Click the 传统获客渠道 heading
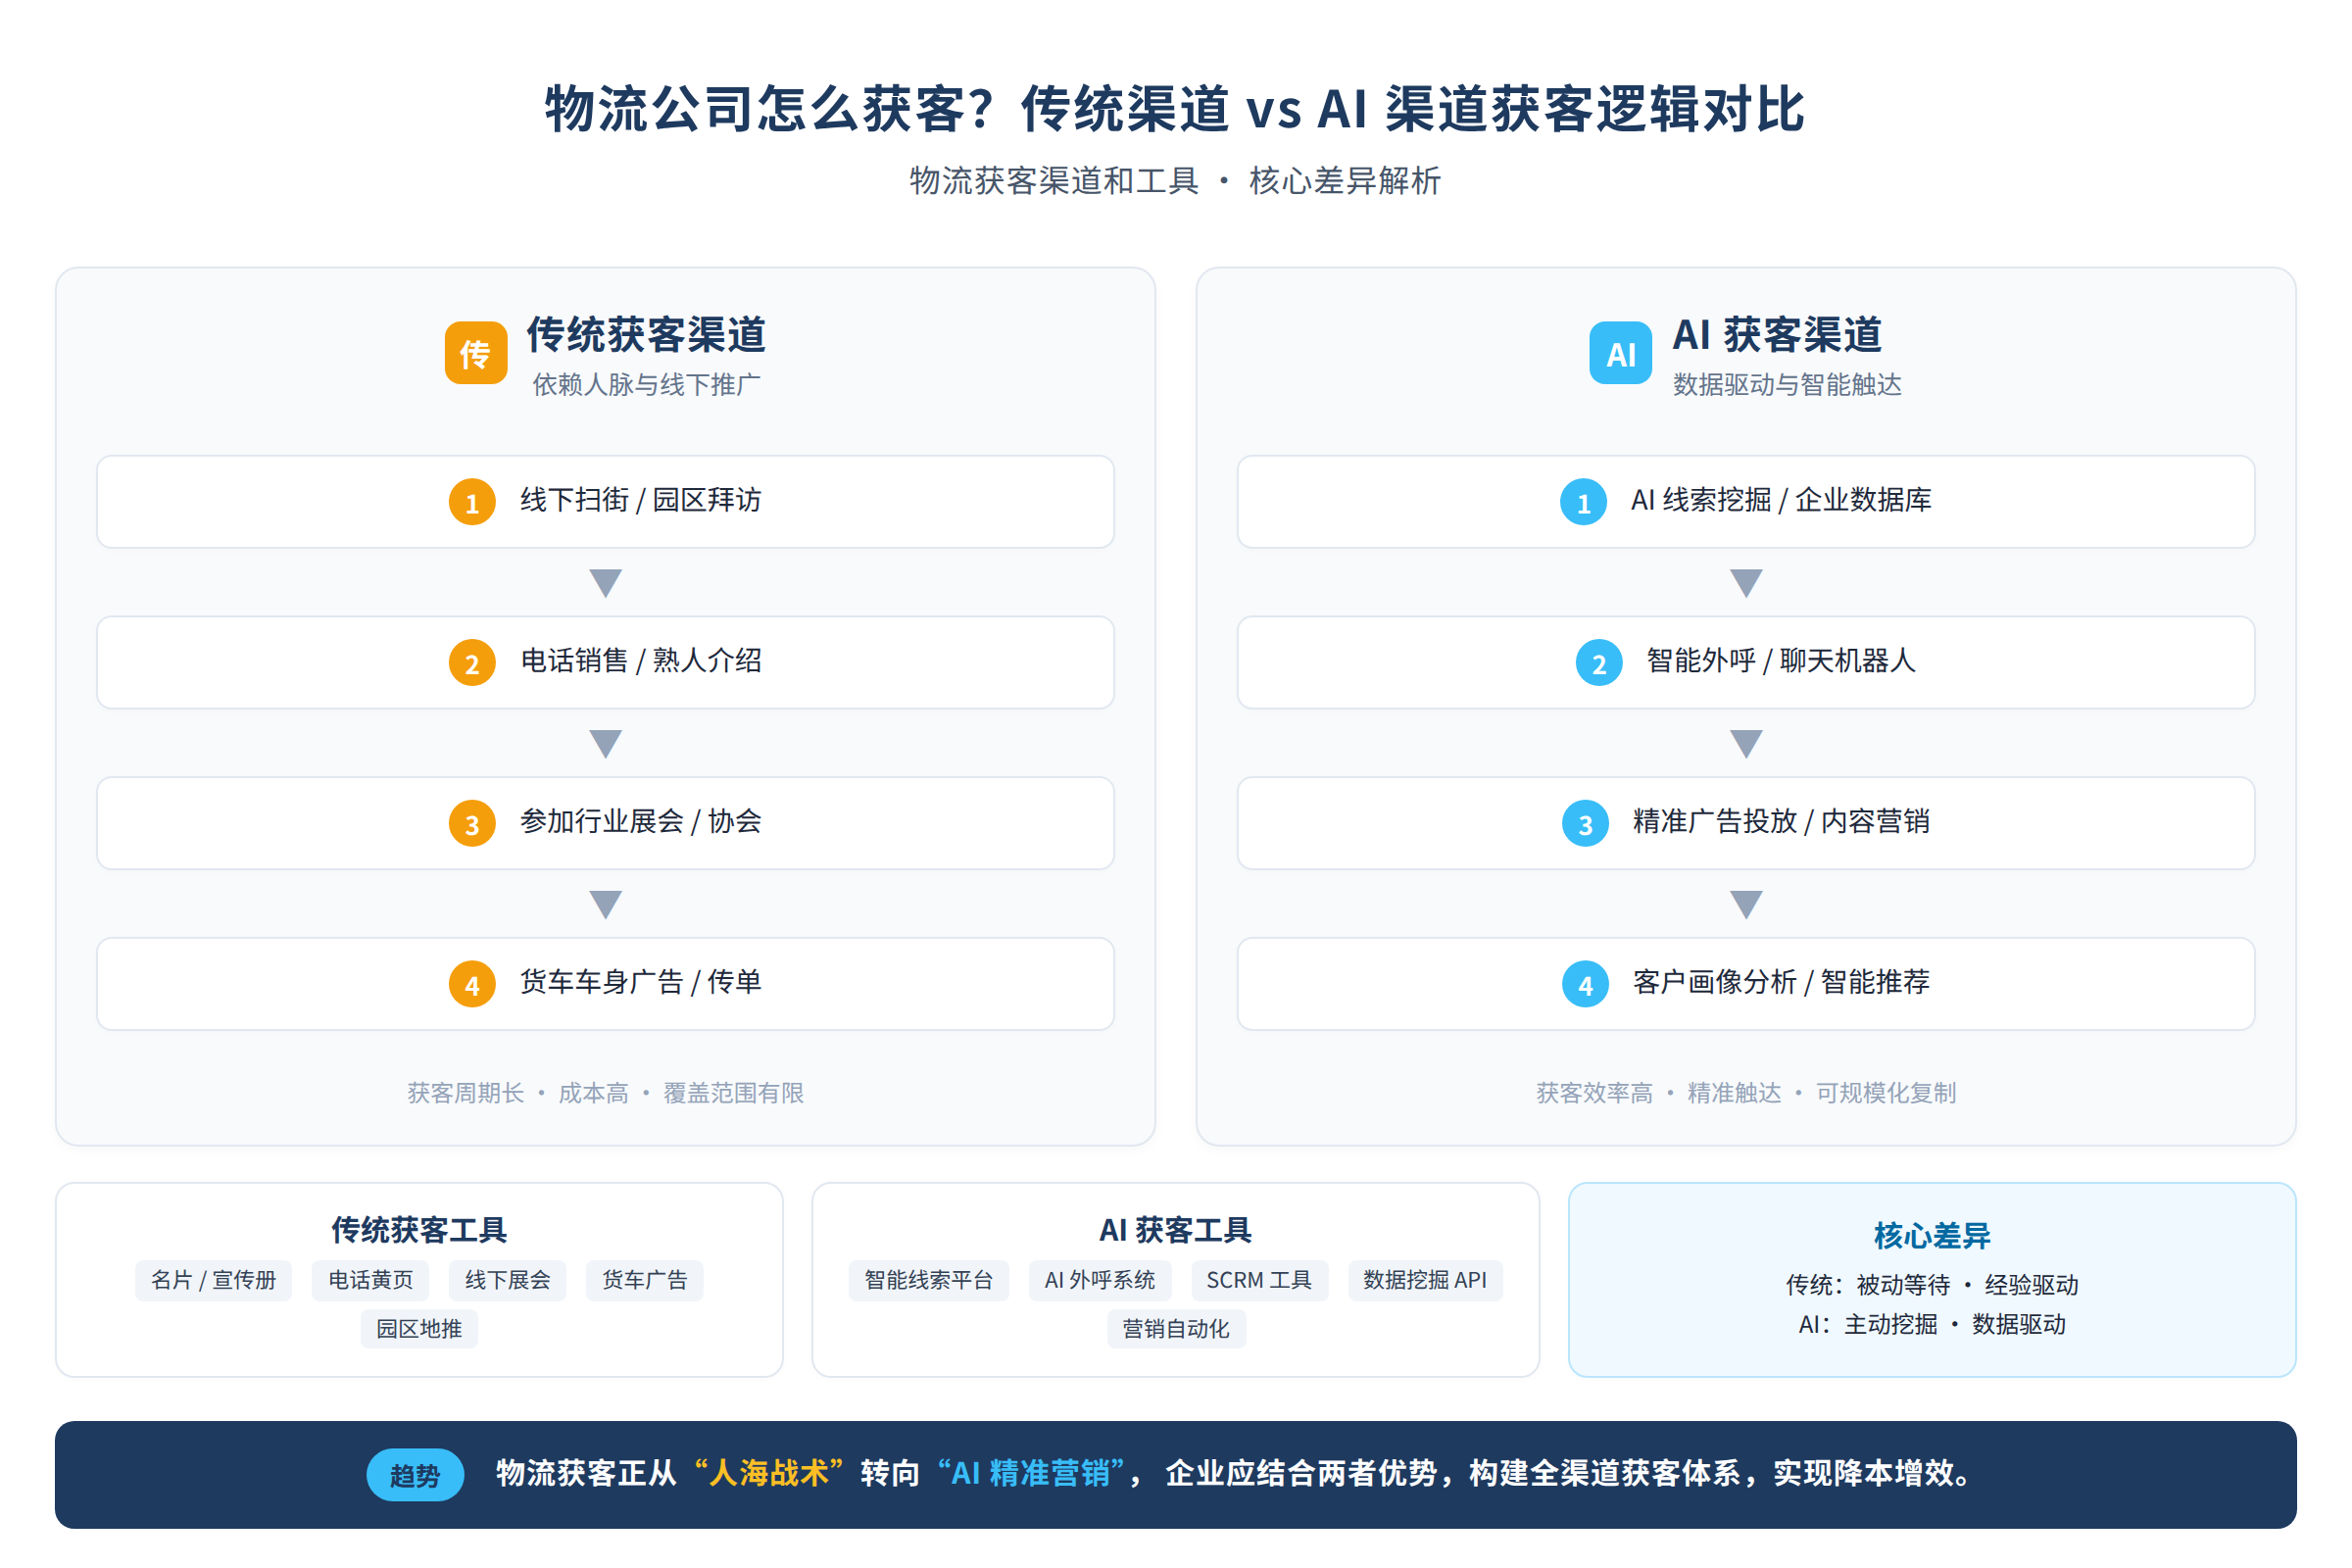This screenshot has width=2352, height=1568. [x=646, y=335]
